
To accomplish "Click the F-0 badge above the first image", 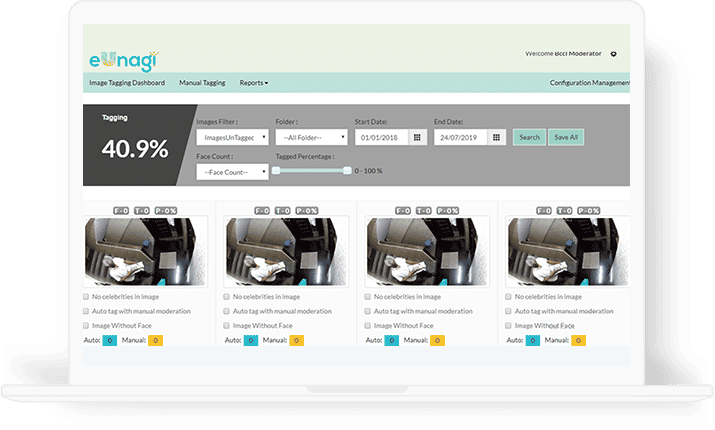I will [x=121, y=211].
